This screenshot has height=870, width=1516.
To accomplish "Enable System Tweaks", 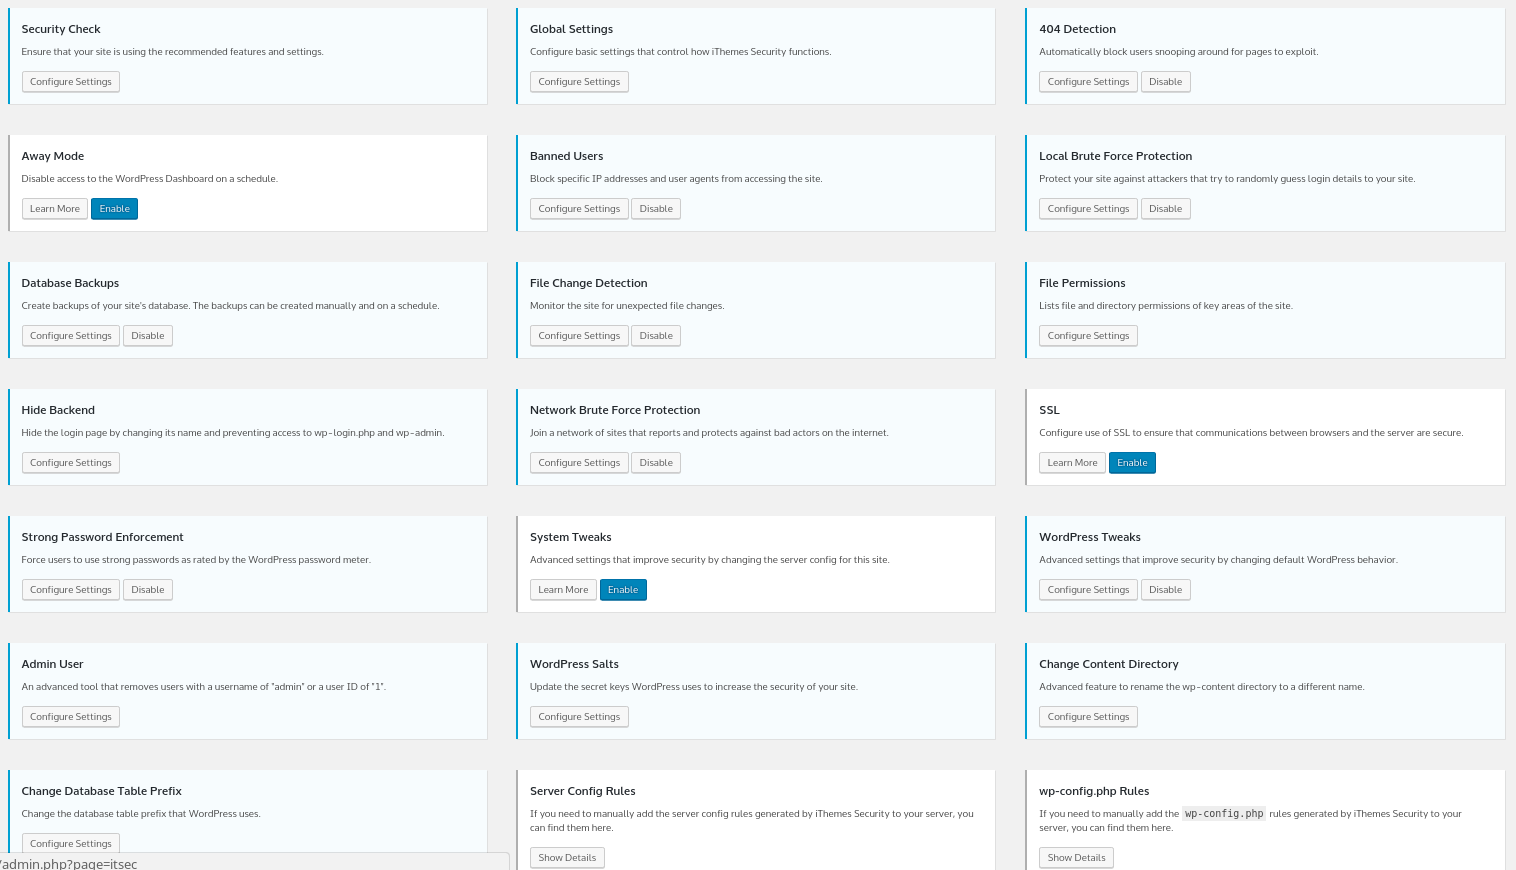I will pos(623,589).
